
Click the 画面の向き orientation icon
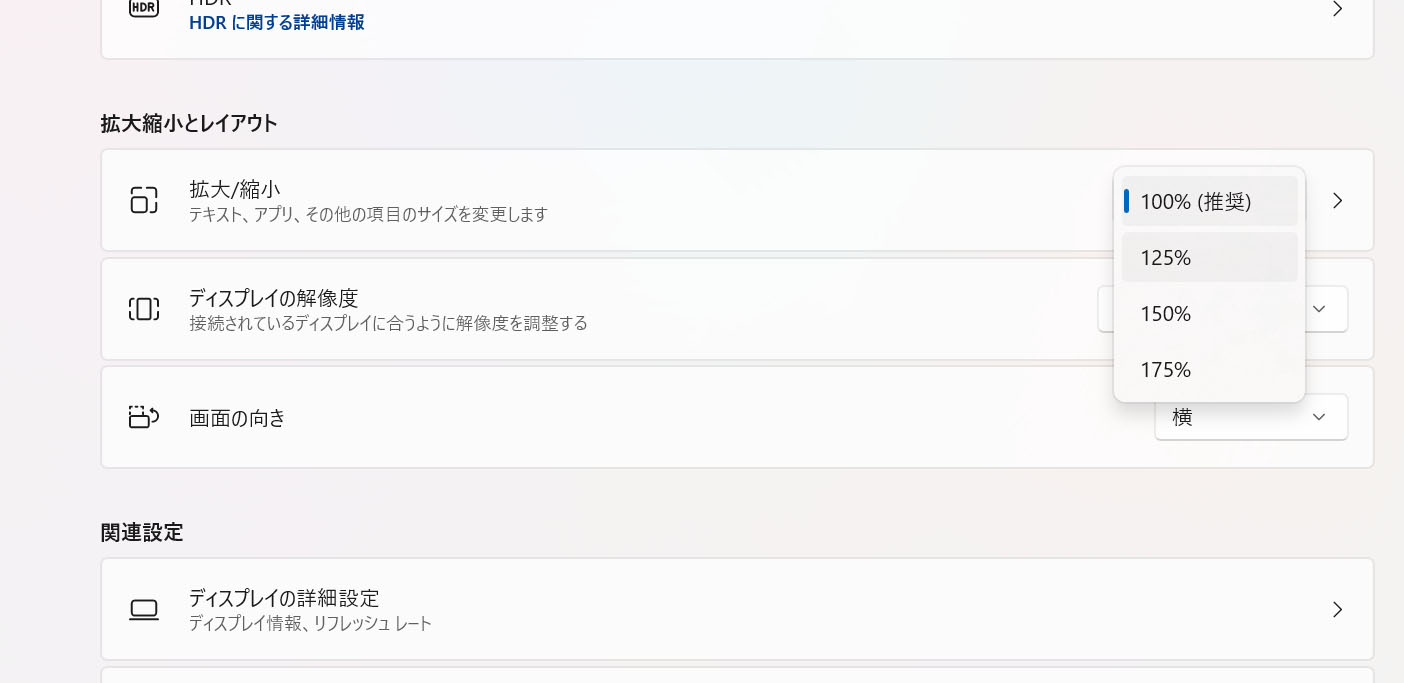[x=144, y=417]
